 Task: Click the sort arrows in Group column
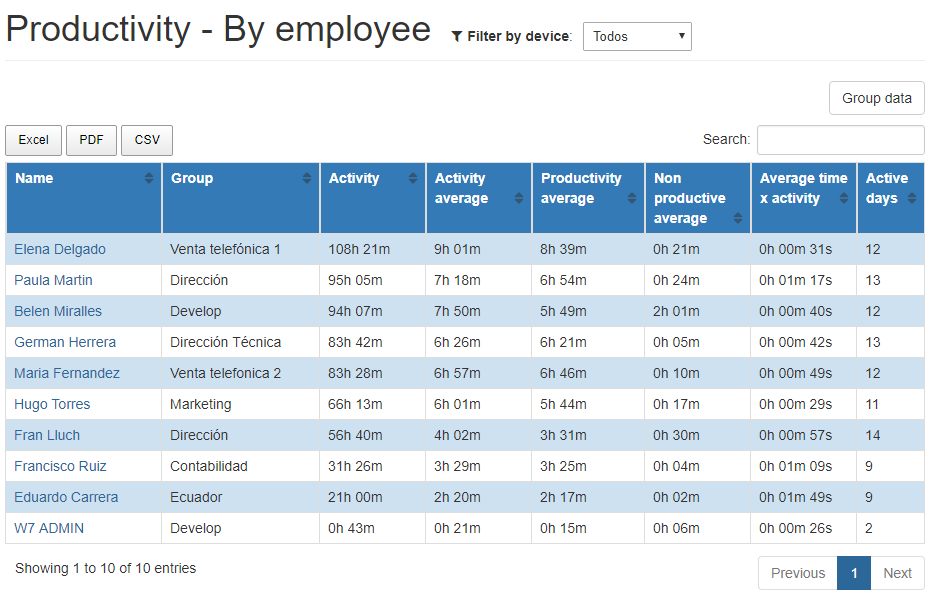pyautogui.click(x=307, y=178)
